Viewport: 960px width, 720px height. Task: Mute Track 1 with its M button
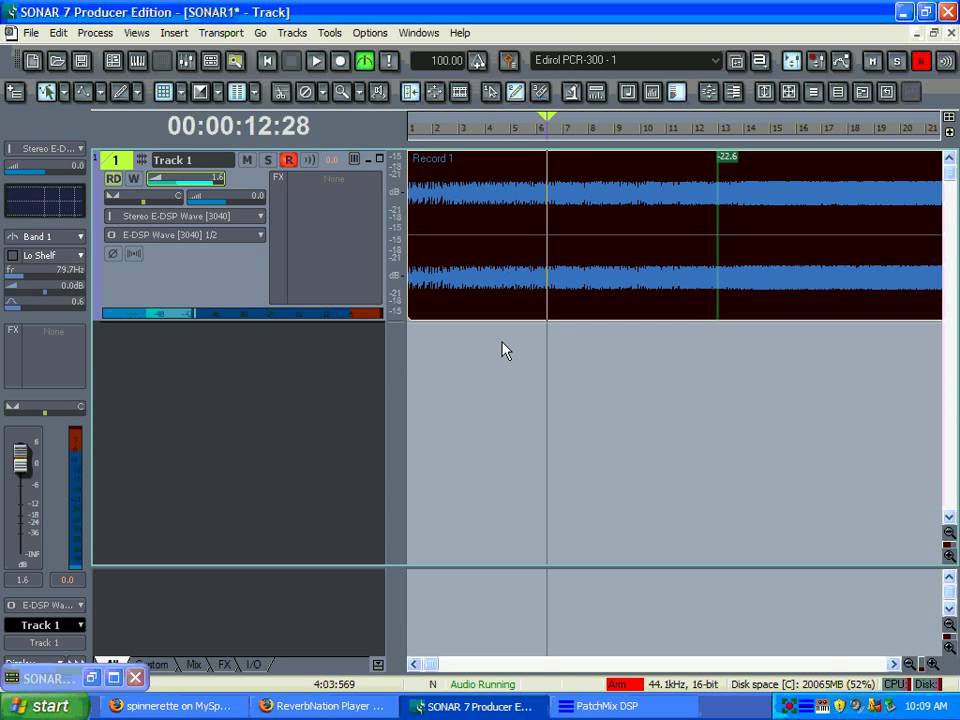[247, 160]
